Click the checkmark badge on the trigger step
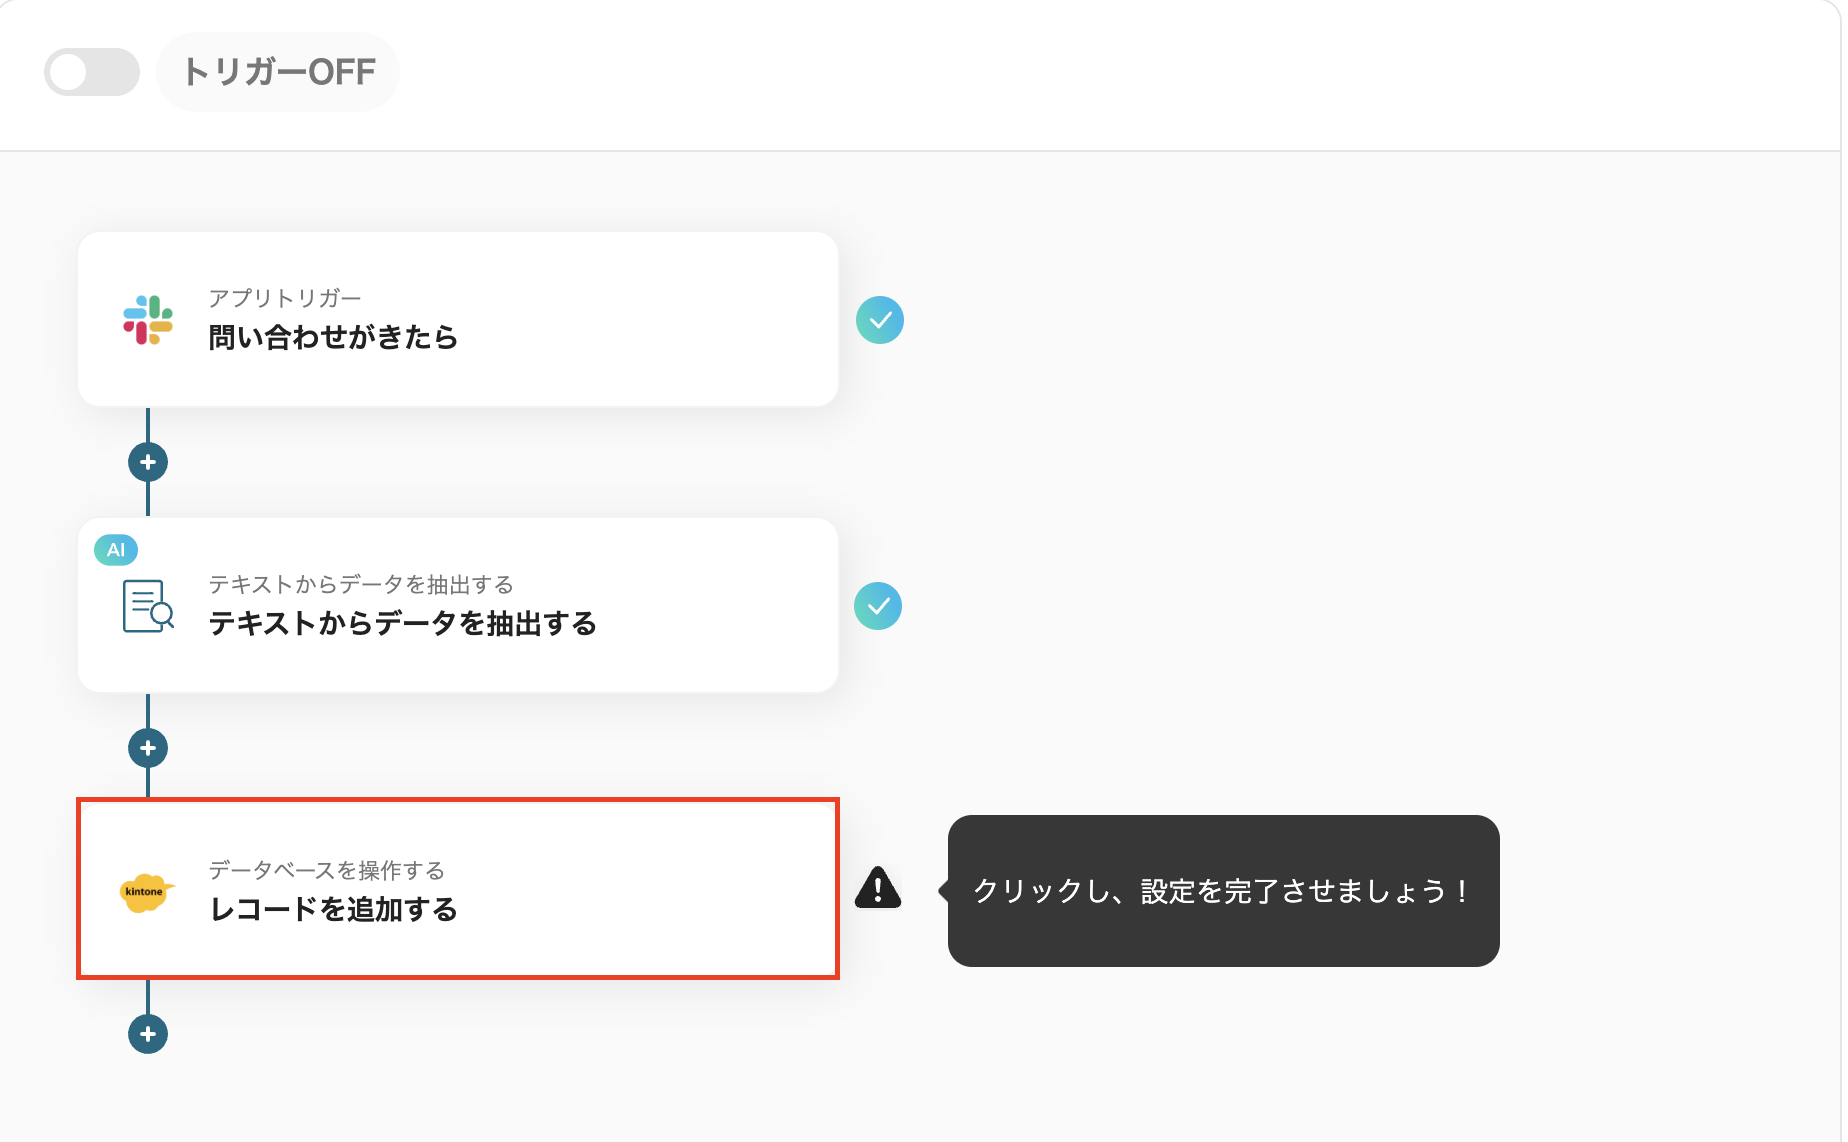Viewport: 1848px width, 1142px height. click(x=880, y=320)
